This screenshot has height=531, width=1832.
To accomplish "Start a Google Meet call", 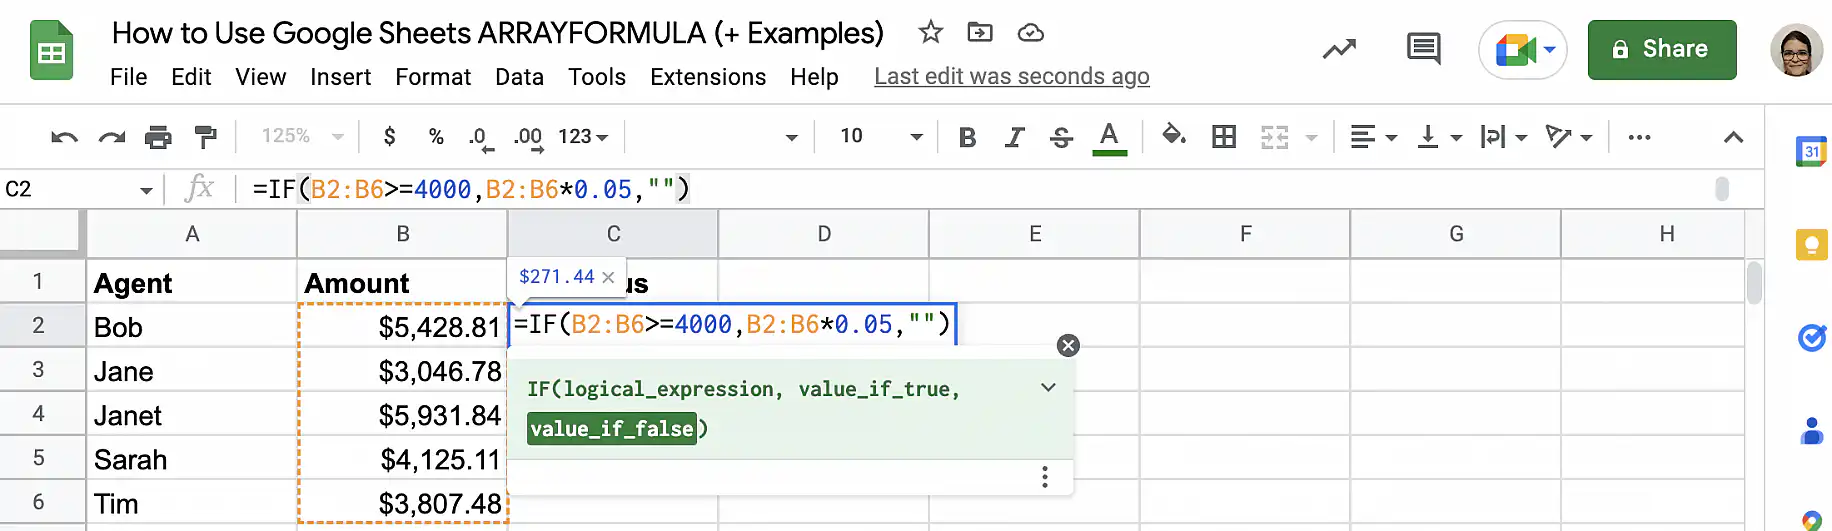I will tap(1523, 49).
